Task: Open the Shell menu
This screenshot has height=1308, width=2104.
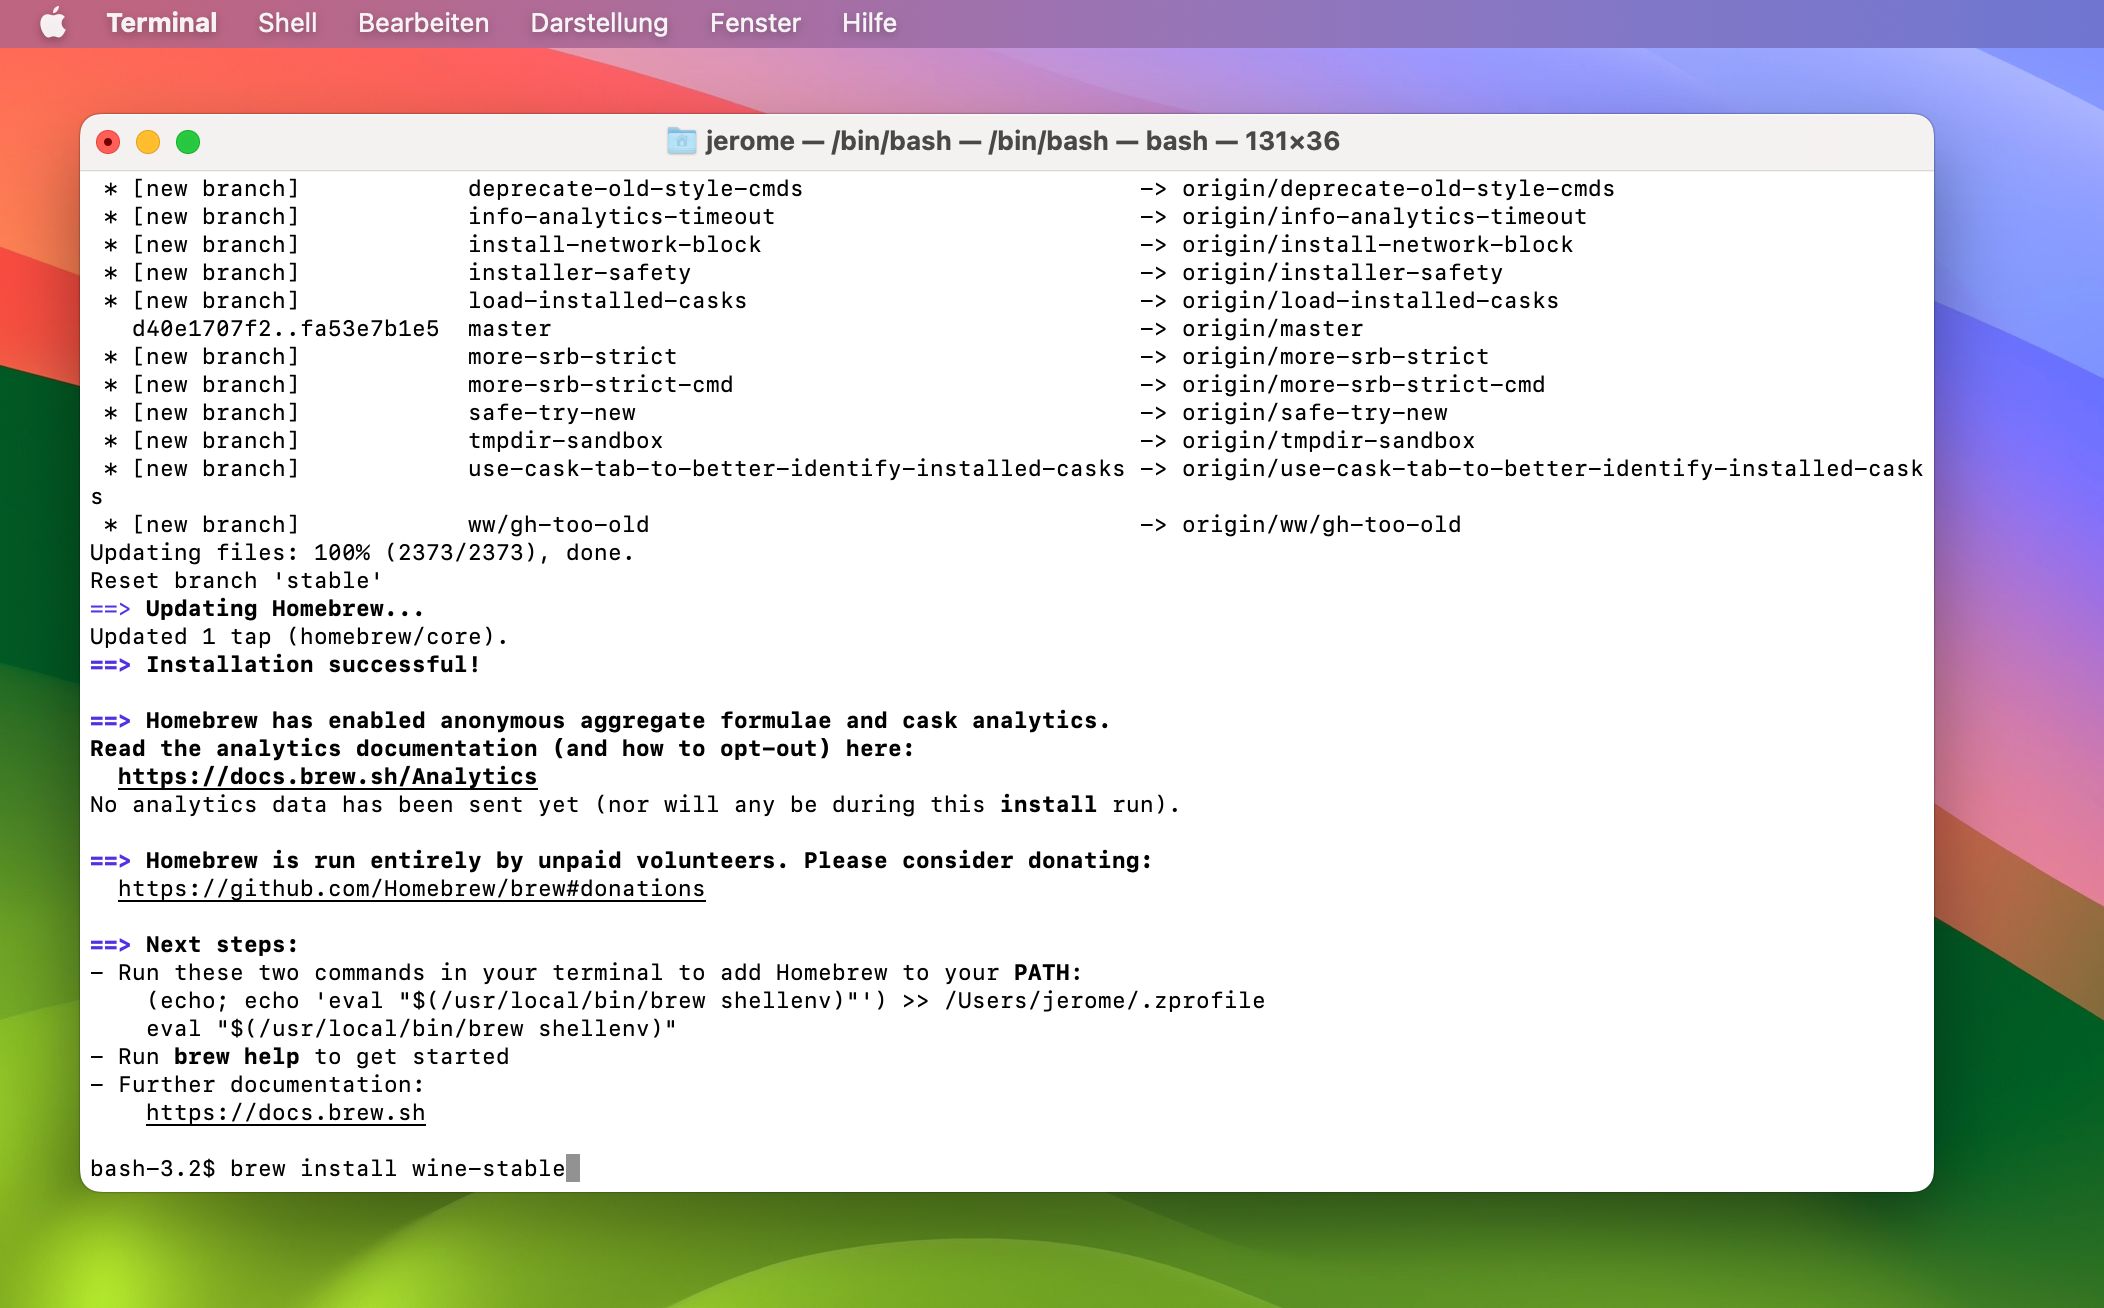Action: point(287,23)
